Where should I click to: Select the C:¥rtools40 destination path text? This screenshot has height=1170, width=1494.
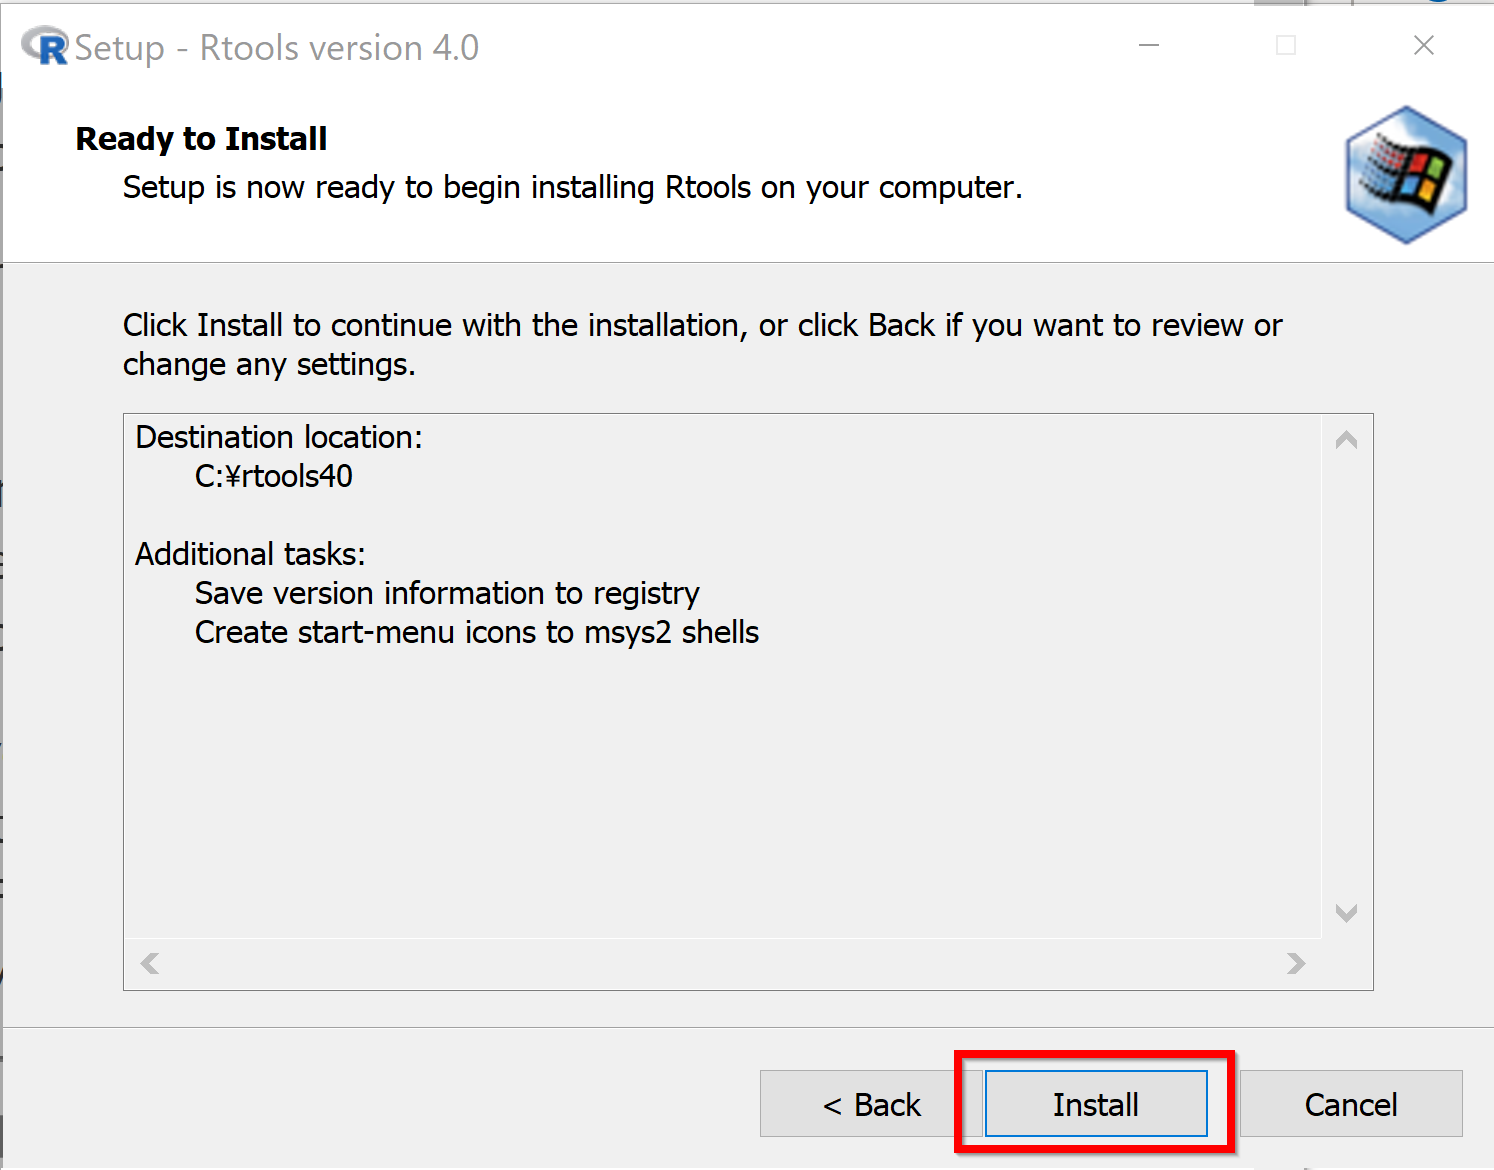coord(273,476)
